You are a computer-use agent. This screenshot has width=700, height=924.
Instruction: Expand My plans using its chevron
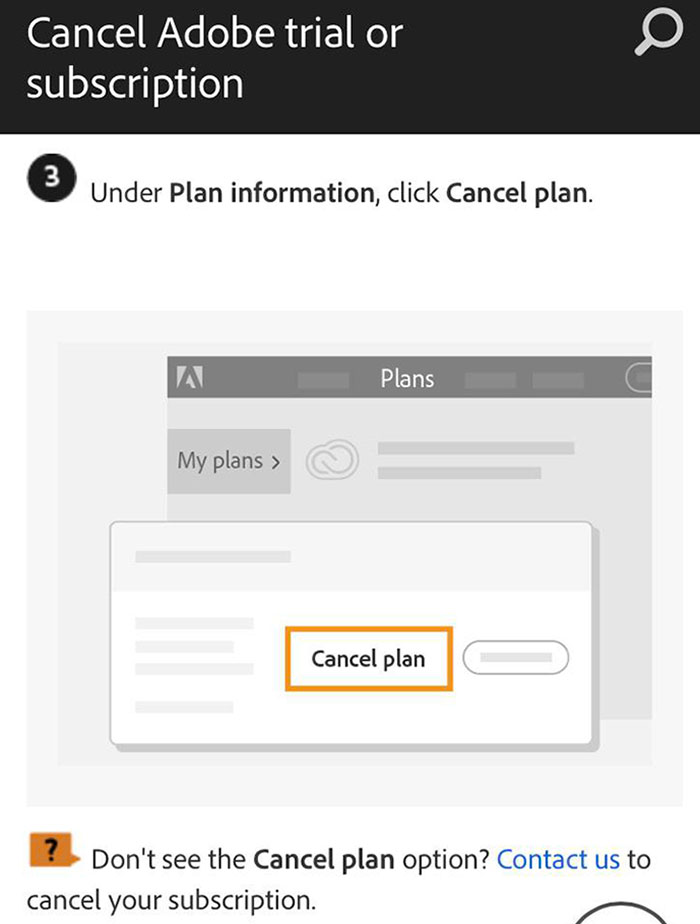(x=275, y=460)
